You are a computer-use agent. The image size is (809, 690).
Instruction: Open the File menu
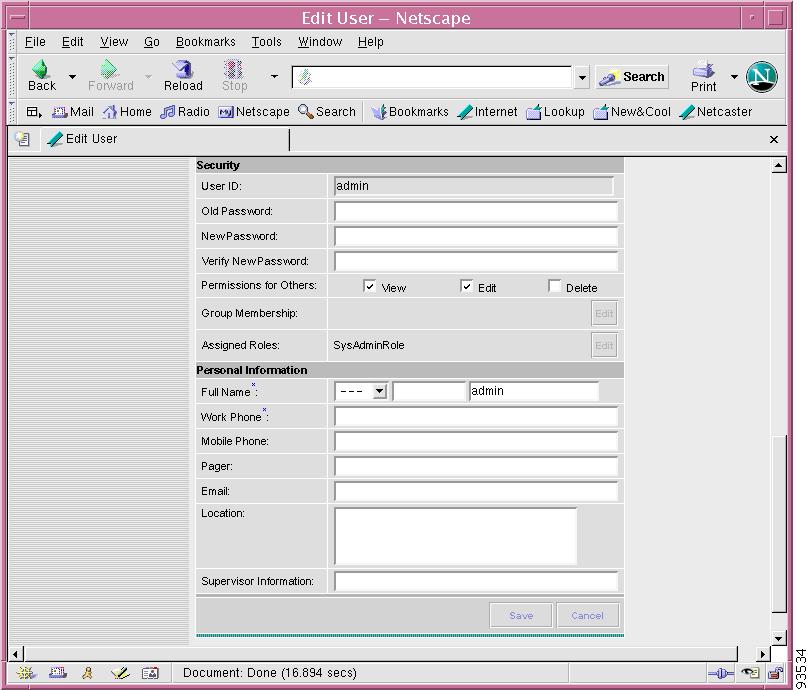(35, 42)
